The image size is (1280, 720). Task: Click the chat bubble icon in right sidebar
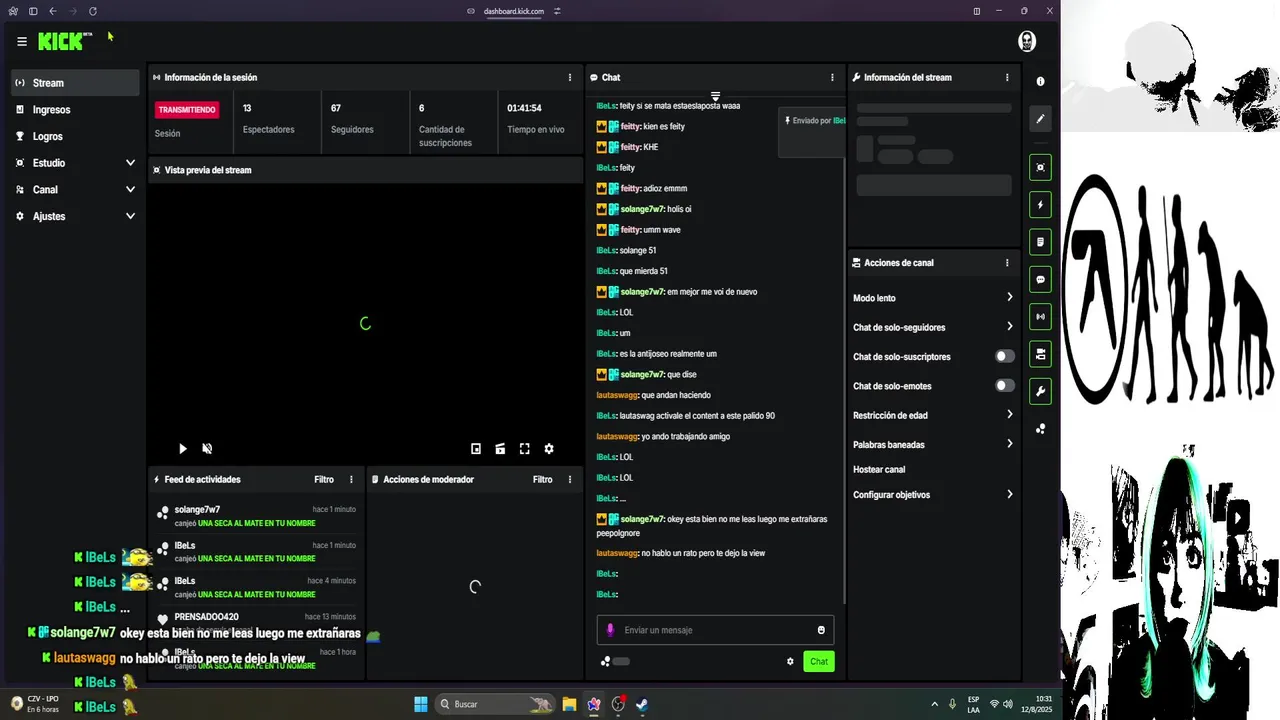point(1040,279)
